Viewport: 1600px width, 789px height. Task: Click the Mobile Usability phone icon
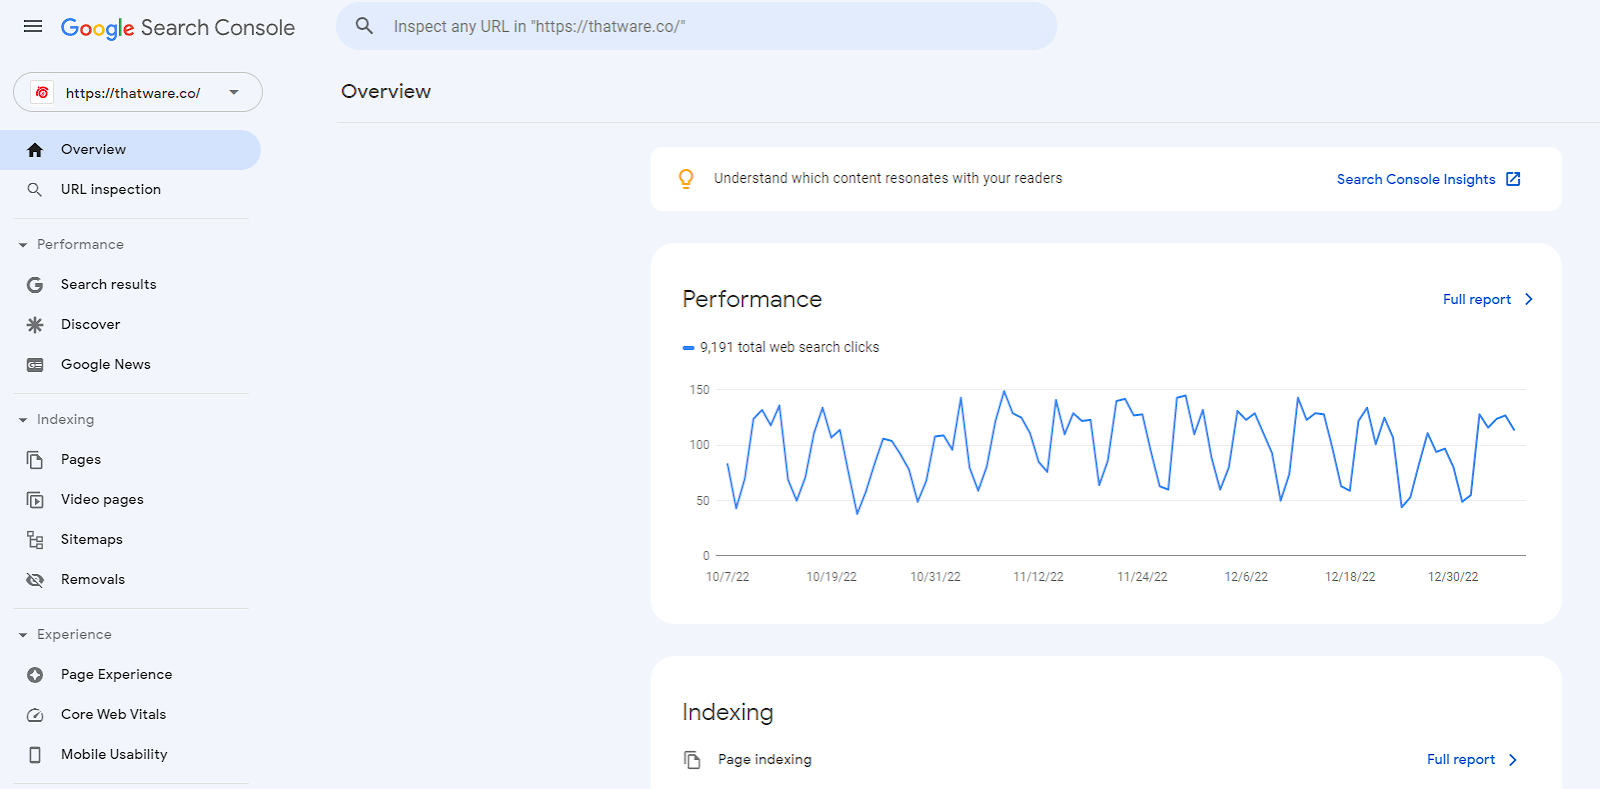click(x=35, y=755)
